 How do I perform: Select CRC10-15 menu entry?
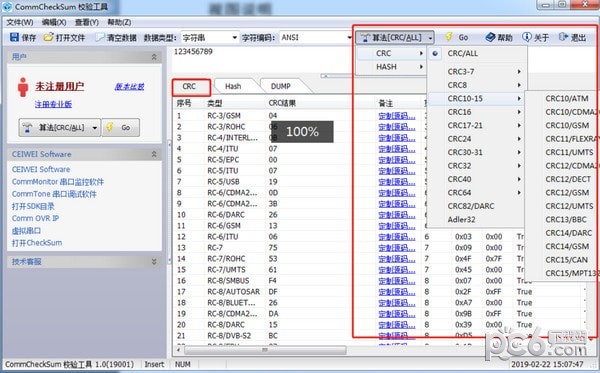pos(476,99)
